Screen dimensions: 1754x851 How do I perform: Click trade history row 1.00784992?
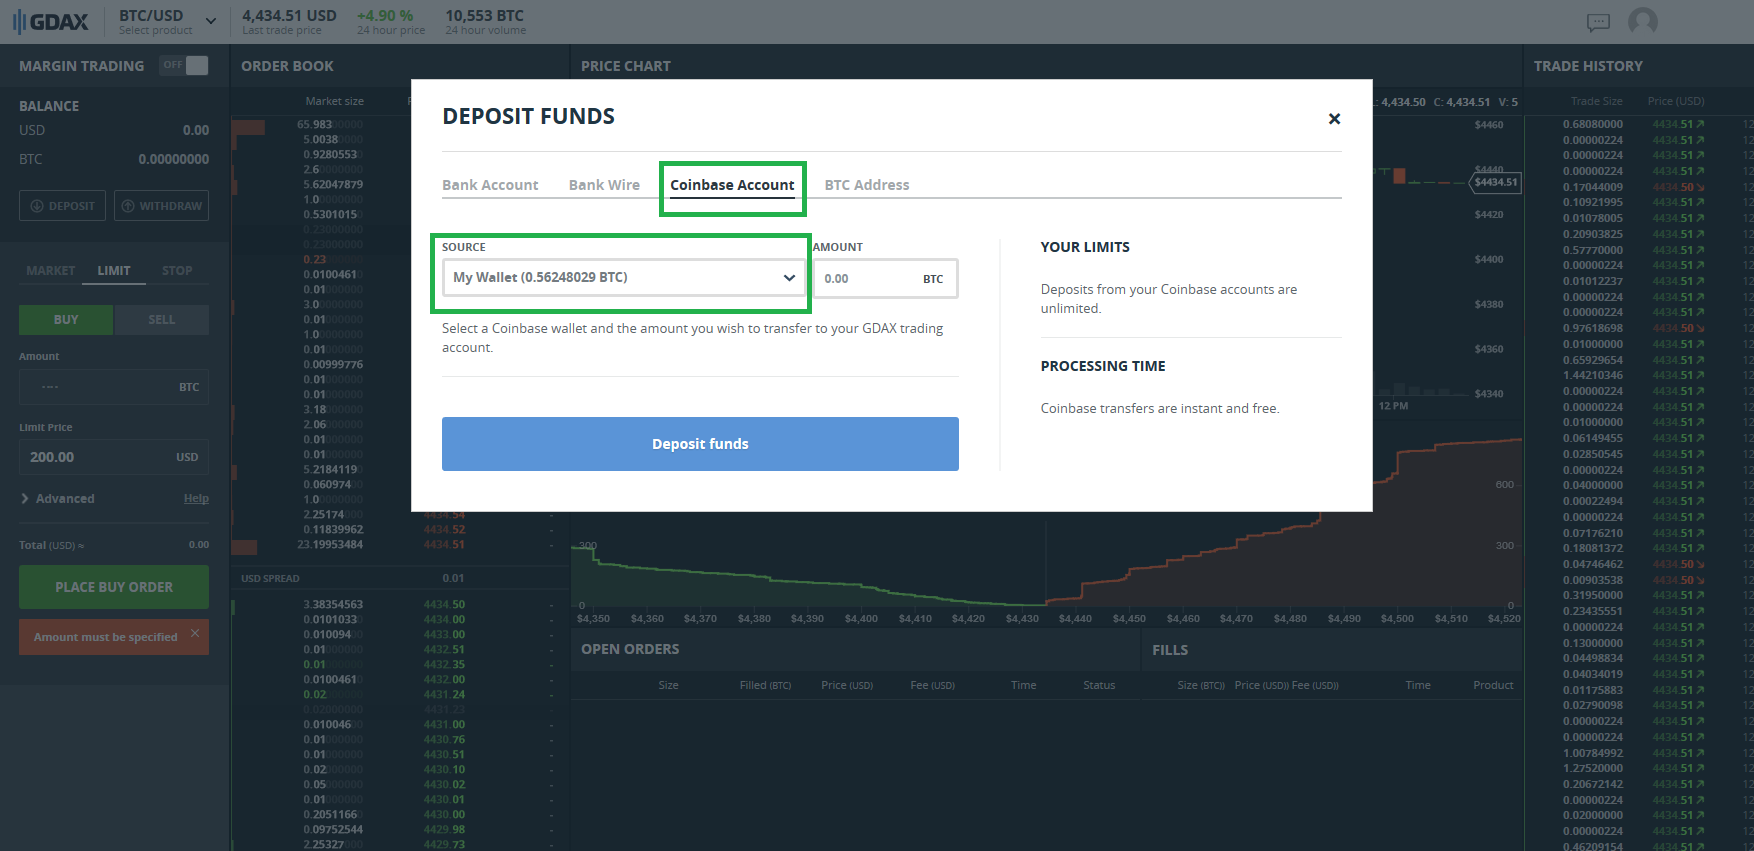click(1639, 753)
